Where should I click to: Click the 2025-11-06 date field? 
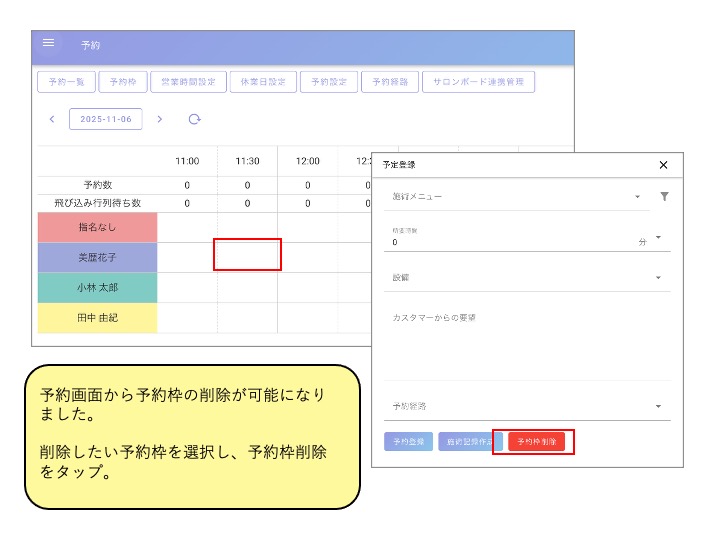pos(105,119)
